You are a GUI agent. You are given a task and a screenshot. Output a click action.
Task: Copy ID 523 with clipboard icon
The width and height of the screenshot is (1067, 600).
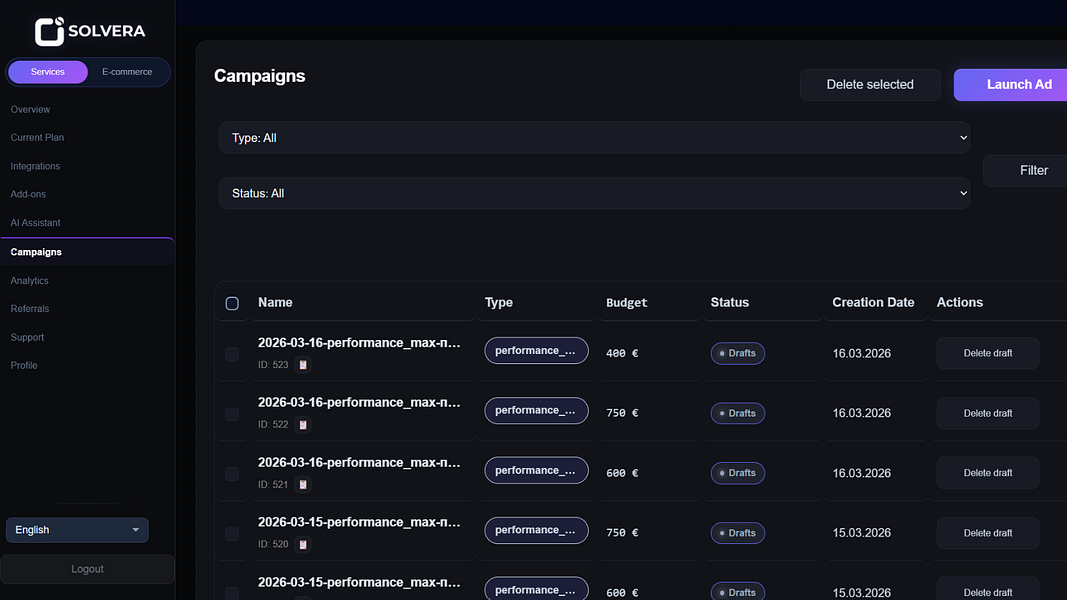point(303,365)
